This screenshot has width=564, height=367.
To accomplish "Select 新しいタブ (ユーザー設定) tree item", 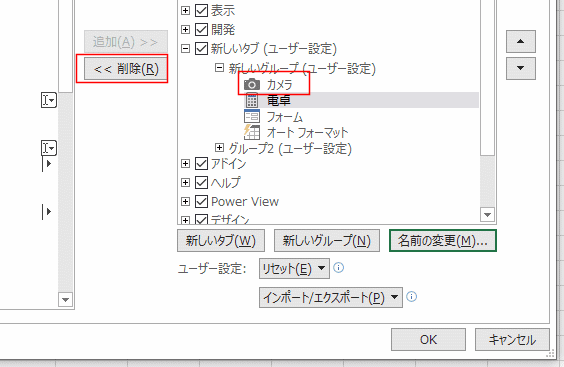I will pyautogui.click(x=274, y=49).
